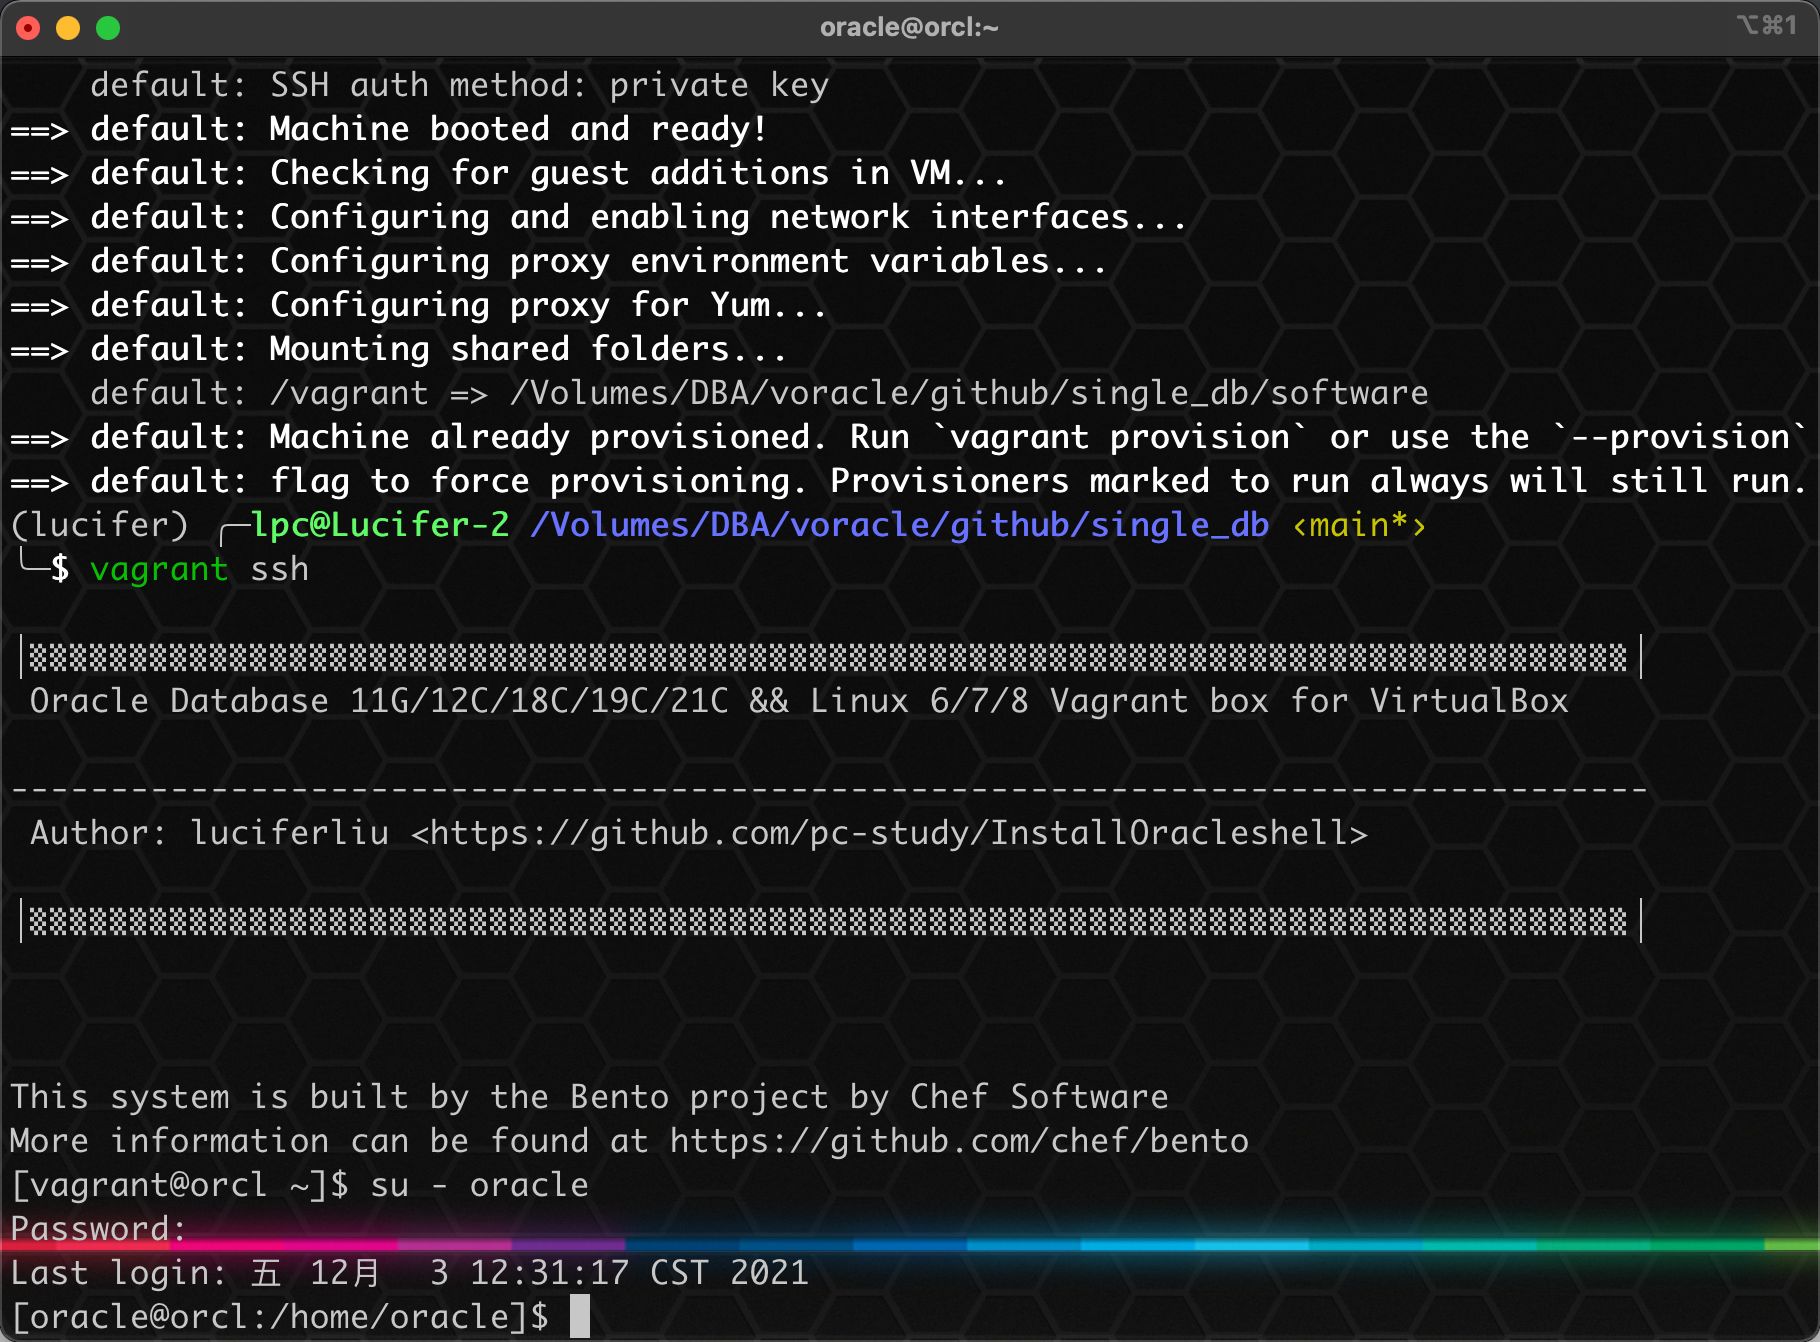Click 'This system is built by the Bento project' line
This screenshot has width=1820, height=1342.
[589, 1097]
